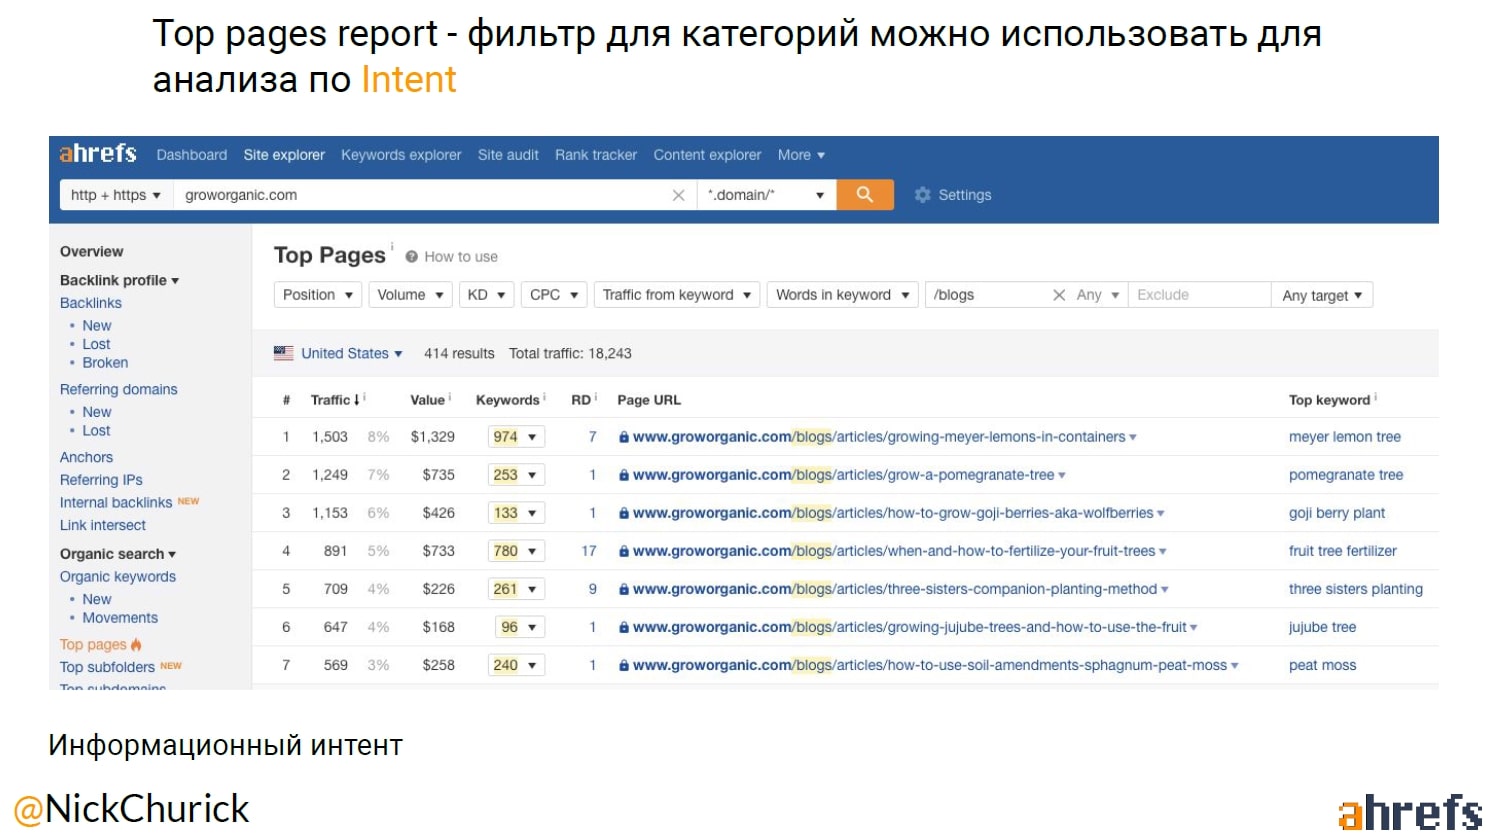Click lock icon on the pomegranate tree URL

tap(624, 475)
